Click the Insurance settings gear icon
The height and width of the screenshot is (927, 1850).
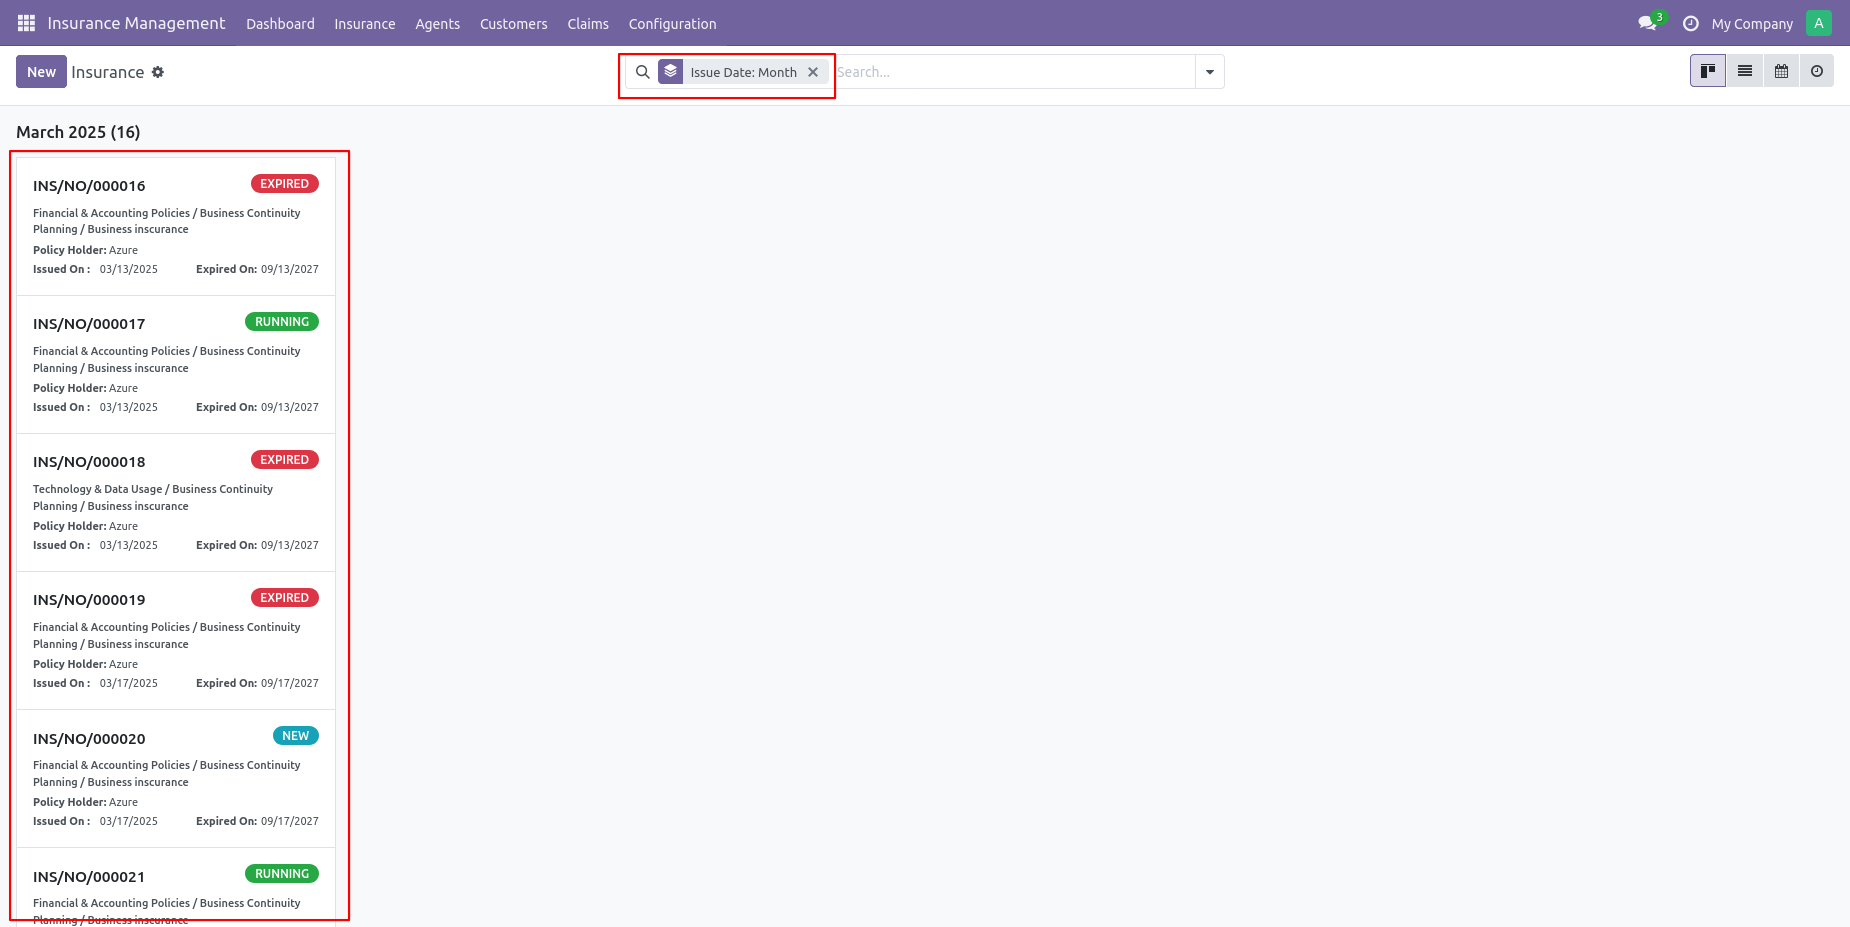158,72
